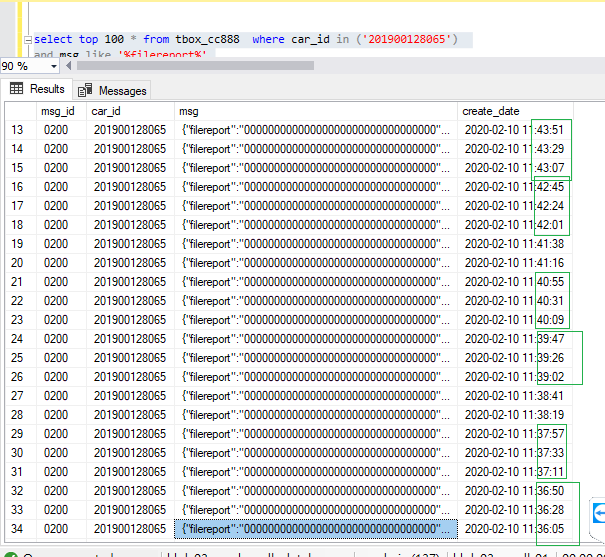This screenshot has height=557, width=605.
Task: Click the blue arrow icon on right edge
Action: pyautogui.click(x=599, y=513)
